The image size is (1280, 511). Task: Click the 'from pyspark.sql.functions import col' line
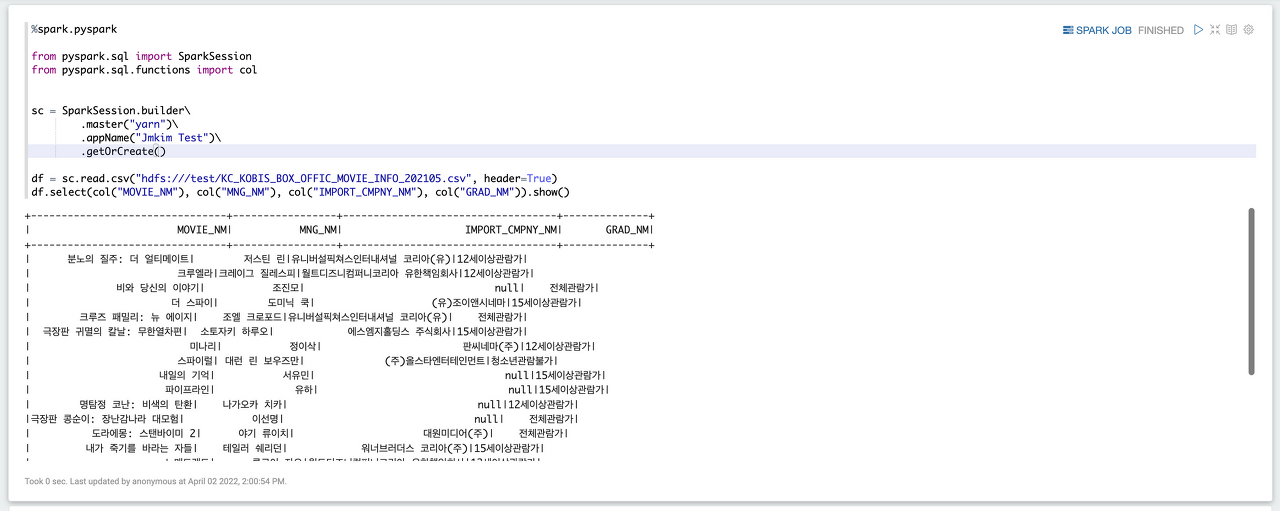pyautogui.click(x=144, y=70)
